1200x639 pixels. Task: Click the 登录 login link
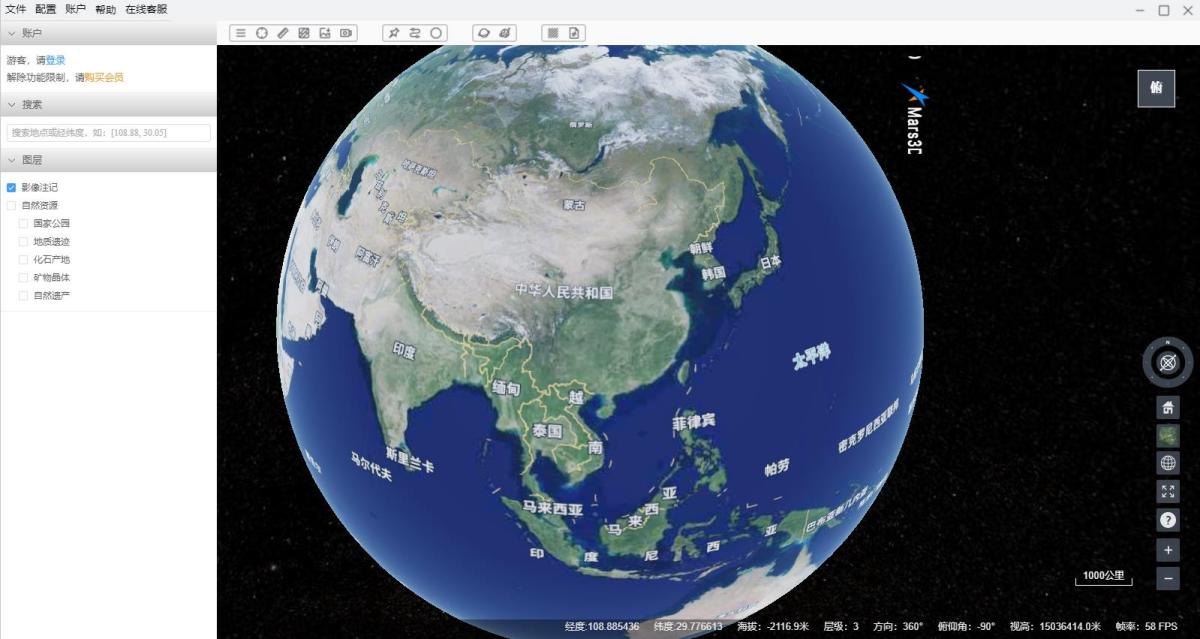pos(56,60)
